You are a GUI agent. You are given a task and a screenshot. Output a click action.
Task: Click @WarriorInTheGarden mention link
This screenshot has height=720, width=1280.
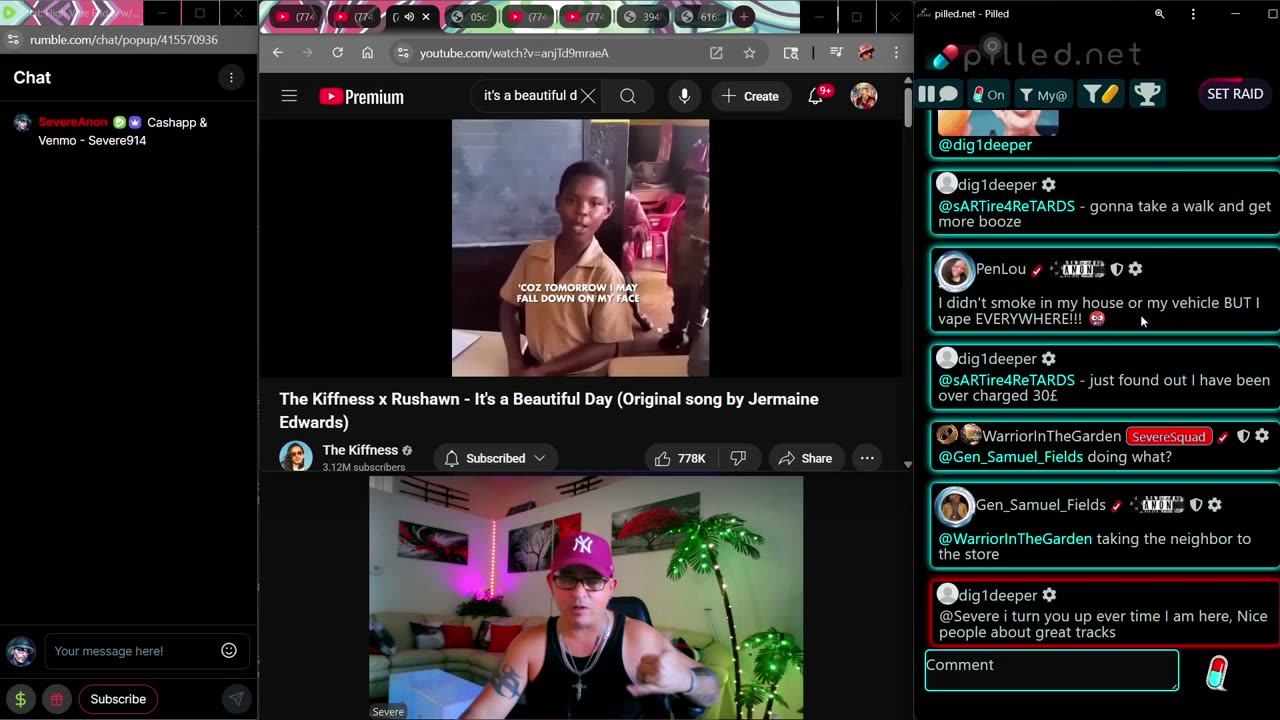[x=1015, y=539]
